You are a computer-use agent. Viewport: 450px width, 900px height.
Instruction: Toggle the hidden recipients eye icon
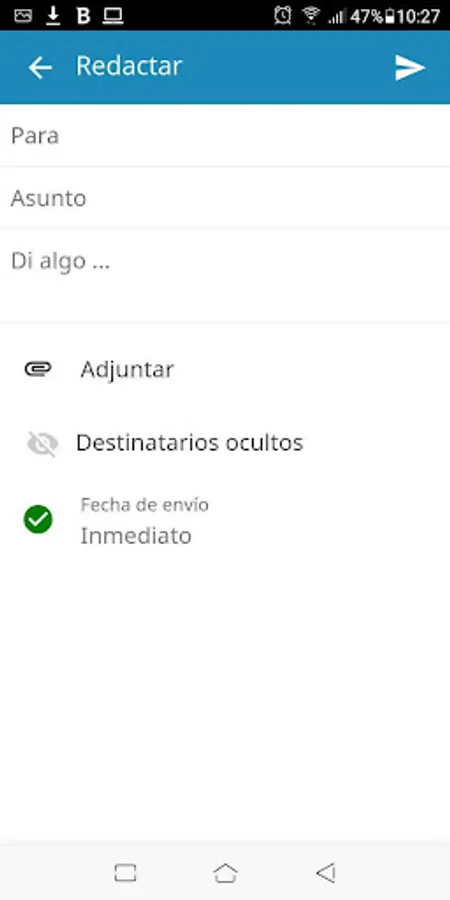point(42,444)
